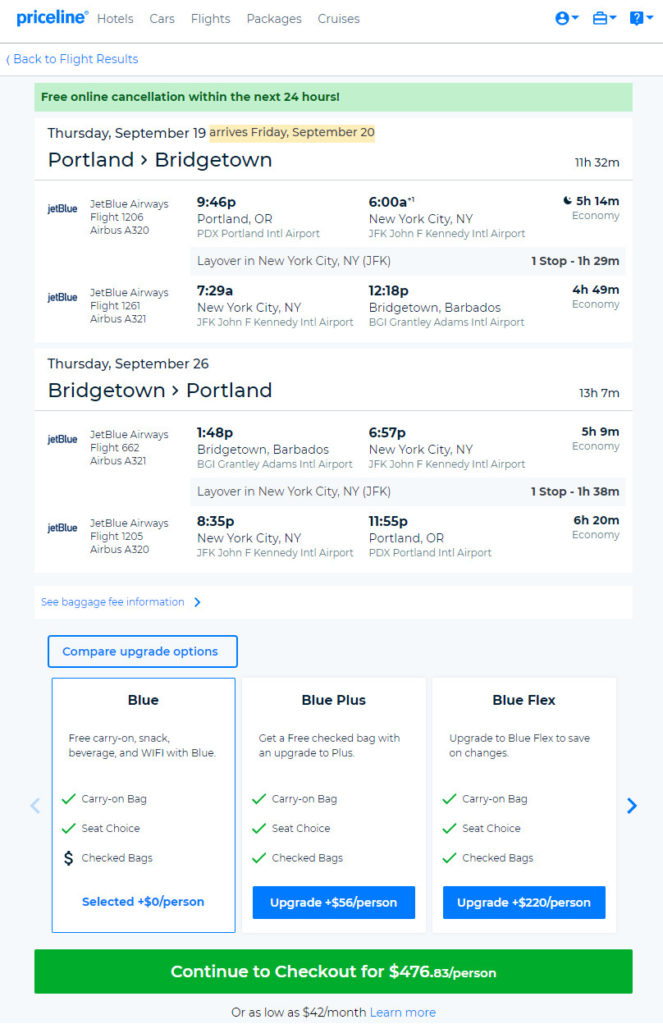Click the dollar sign Checked Bags icon in Blue

pos(68,858)
